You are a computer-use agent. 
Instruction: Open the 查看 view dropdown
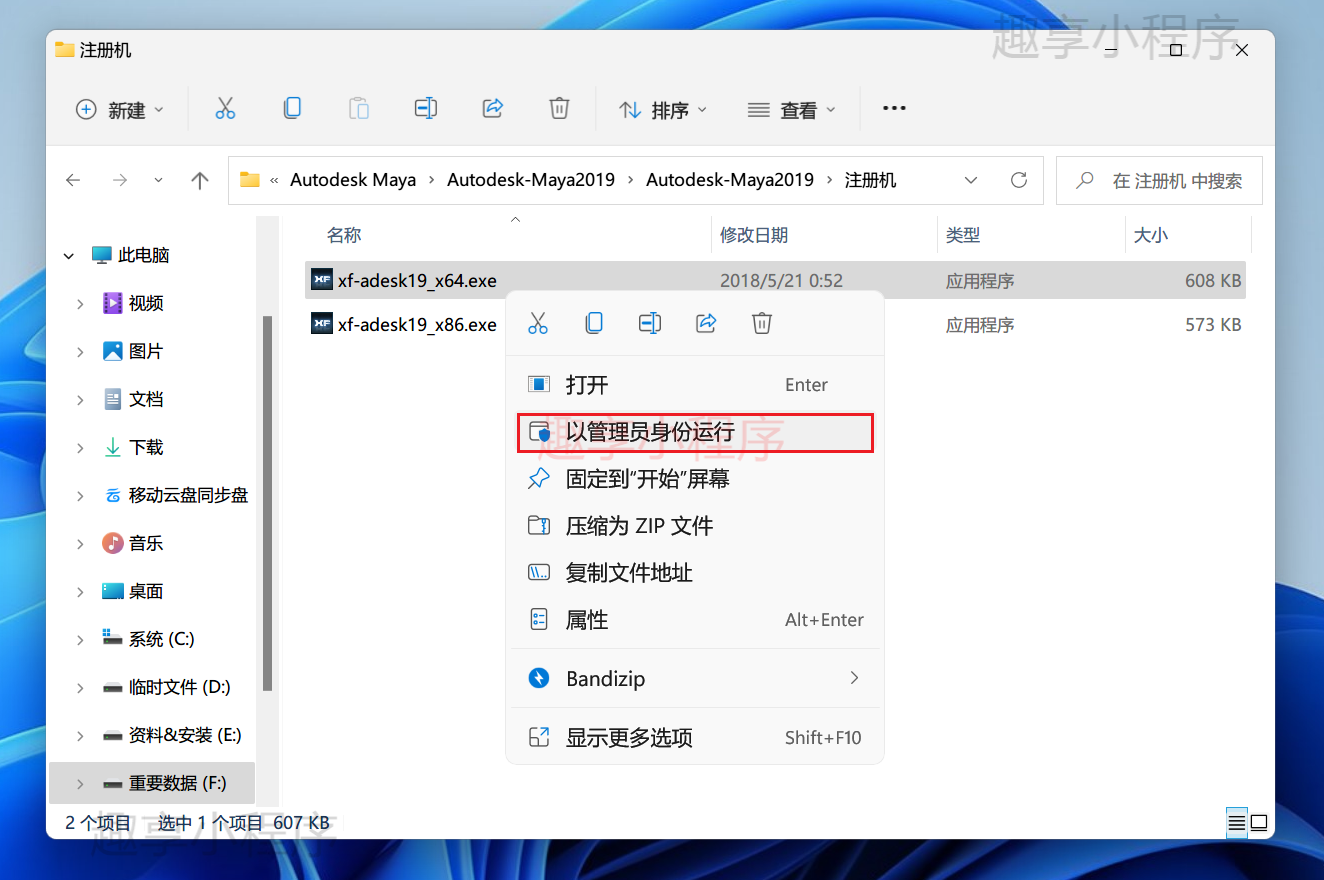click(x=792, y=110)
